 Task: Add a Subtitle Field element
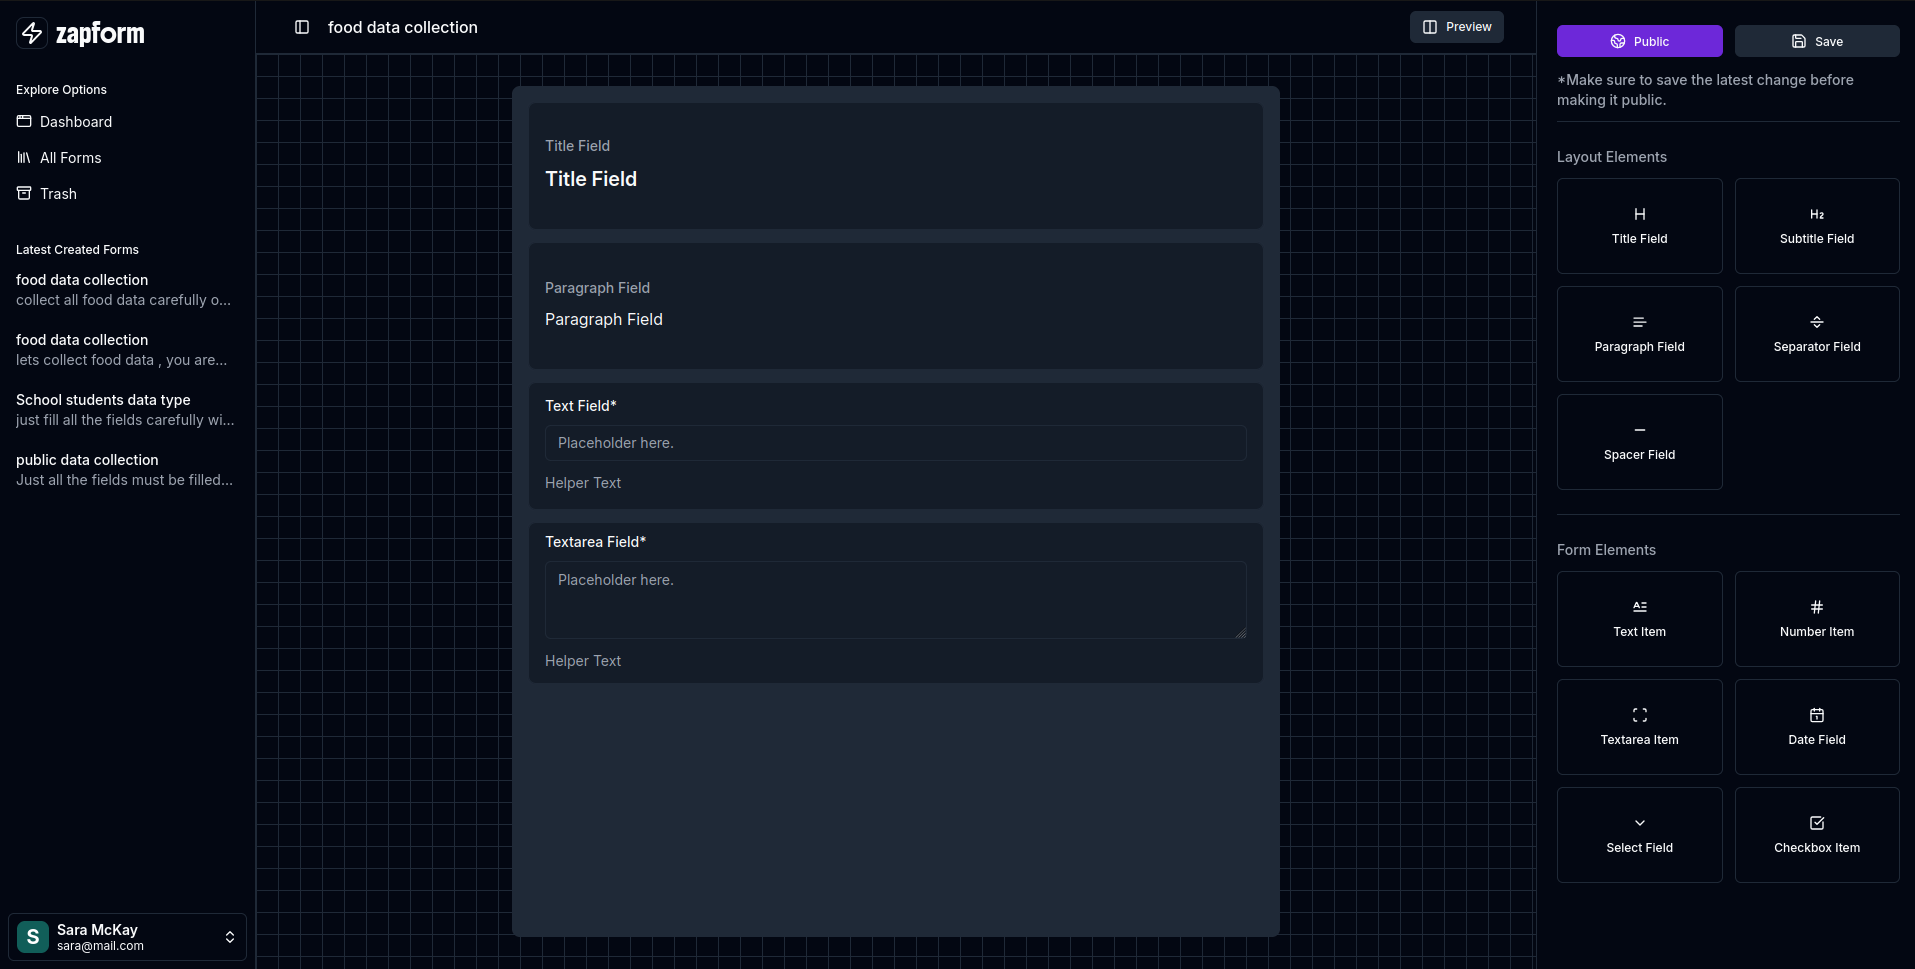click(x=1816, y=226)
